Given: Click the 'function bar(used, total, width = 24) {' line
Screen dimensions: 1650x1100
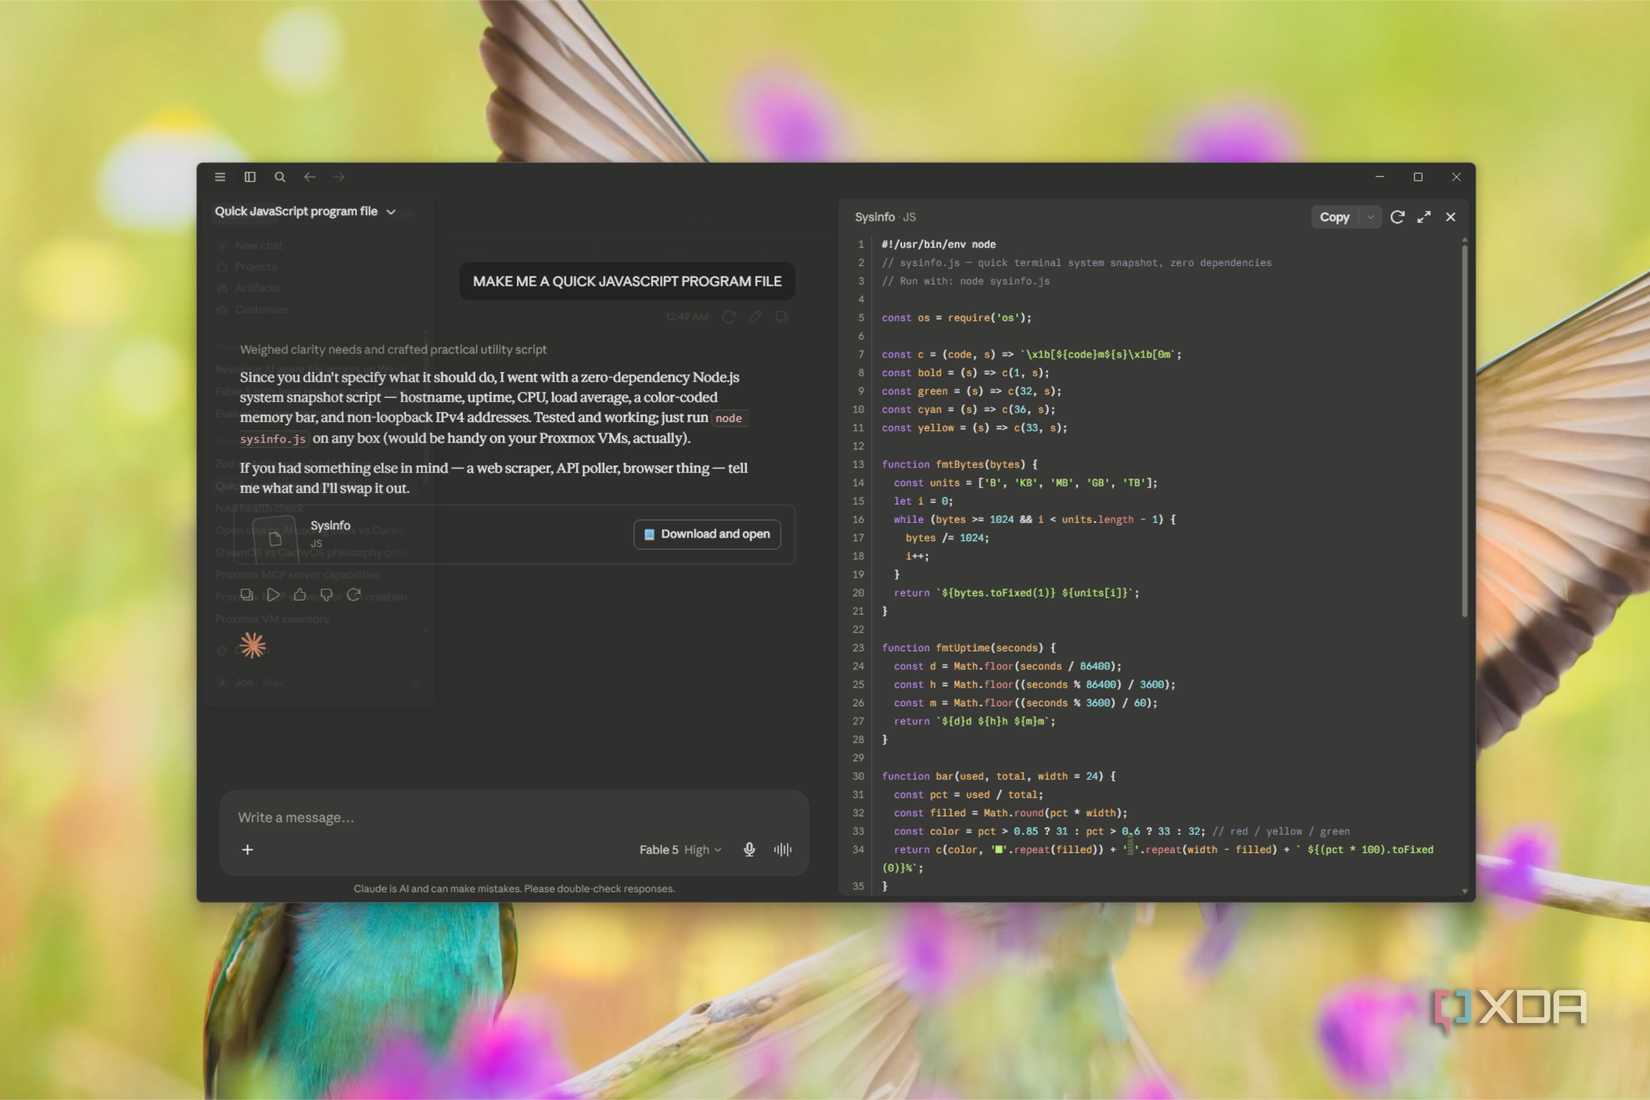Looking at the screenshot, I should (998, 776).
